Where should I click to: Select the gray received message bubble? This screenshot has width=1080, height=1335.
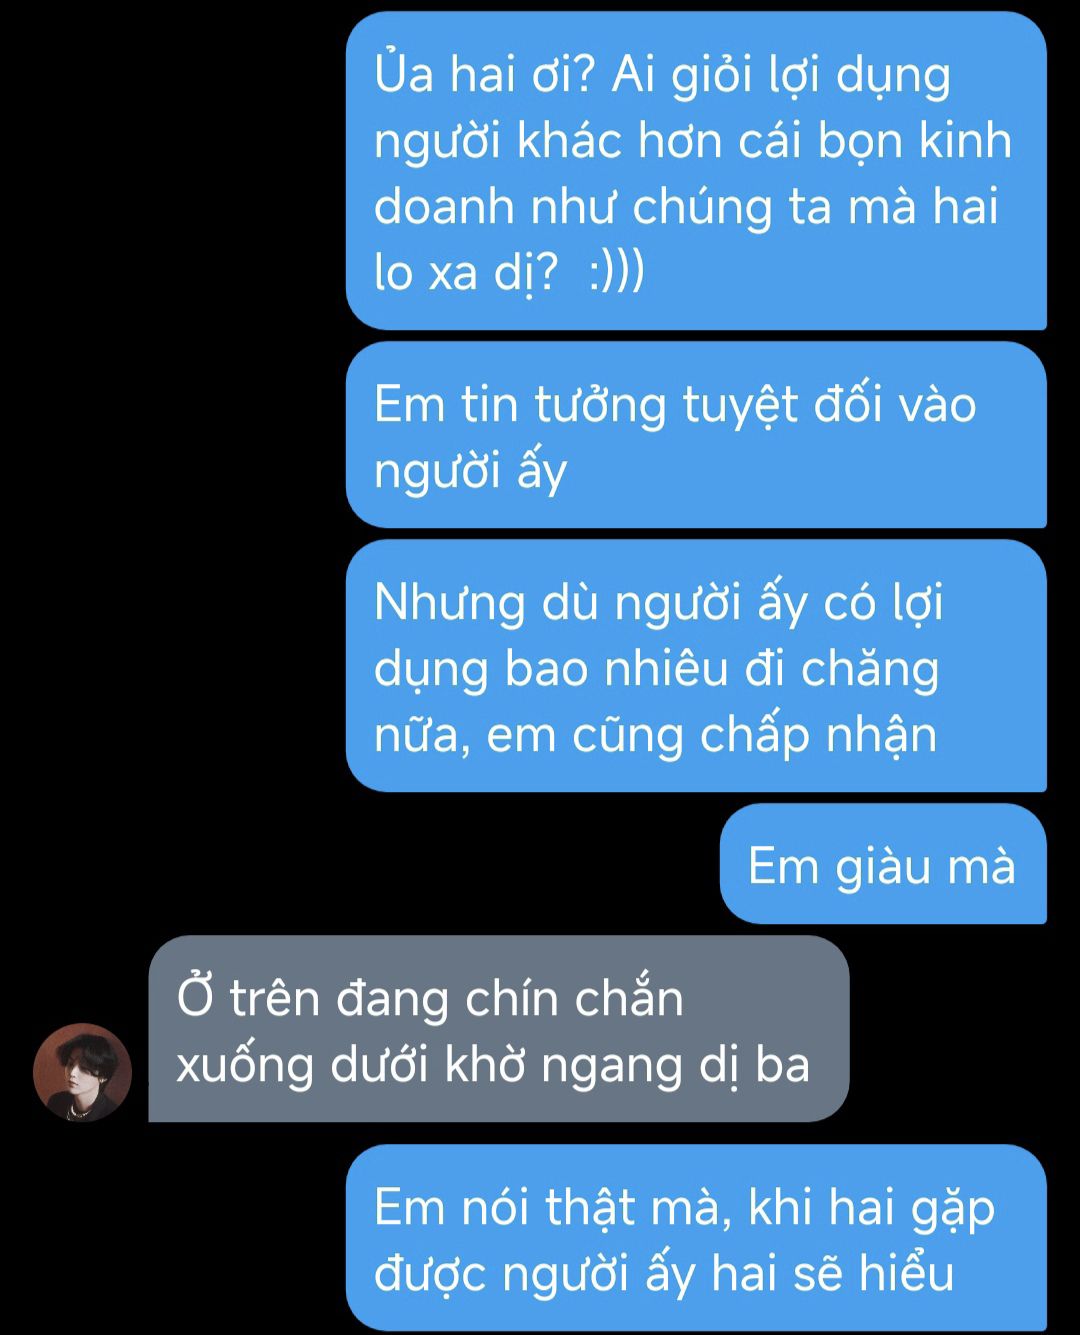tap(499, 1029)
